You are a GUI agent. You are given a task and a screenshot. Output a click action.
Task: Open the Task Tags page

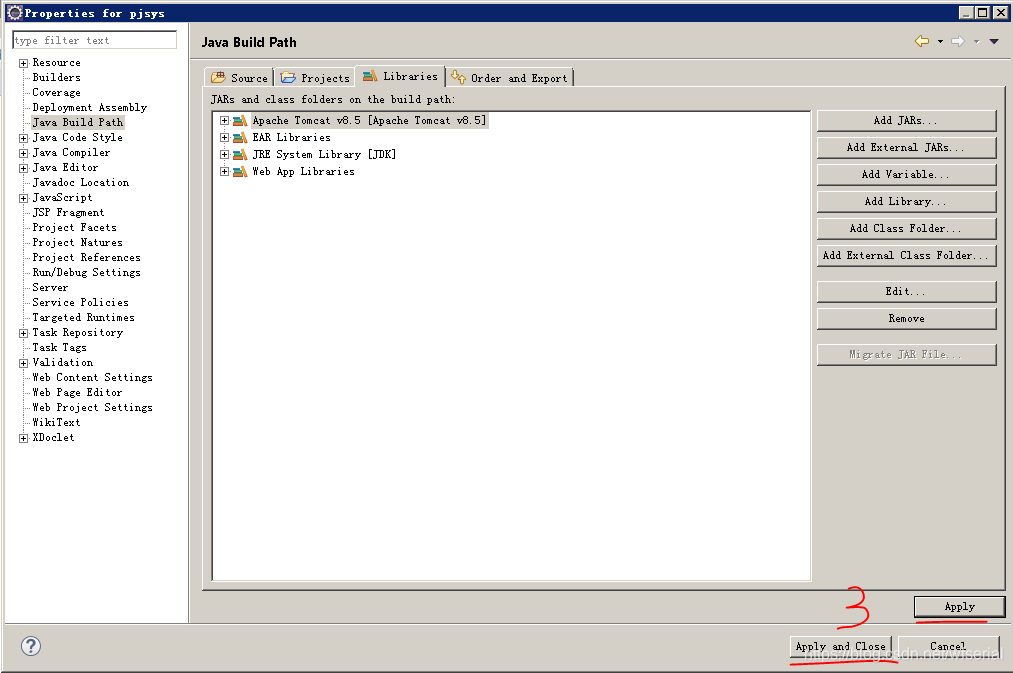click(59, 348)
